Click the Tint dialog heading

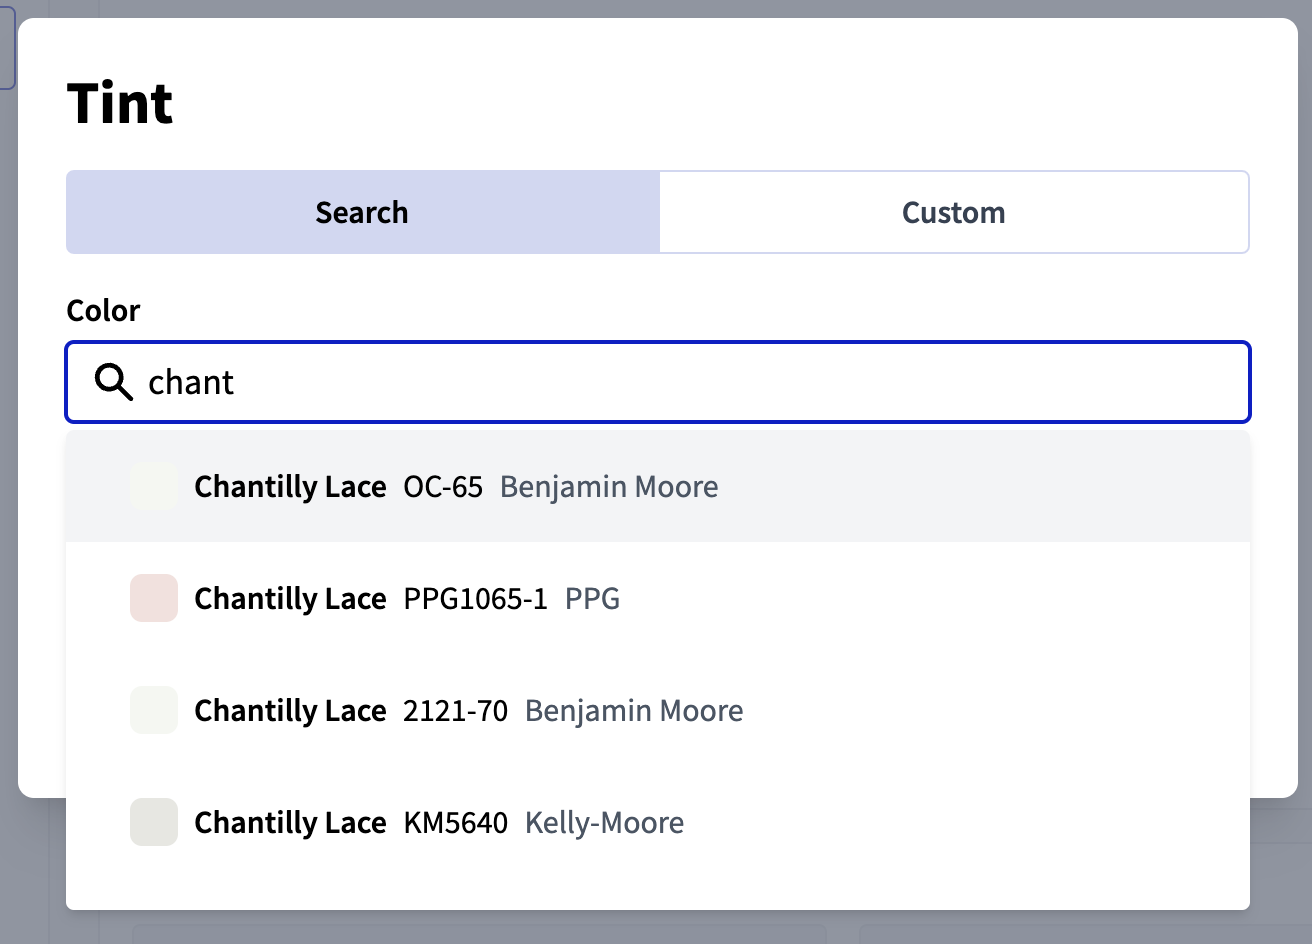(x=120, y=103)
